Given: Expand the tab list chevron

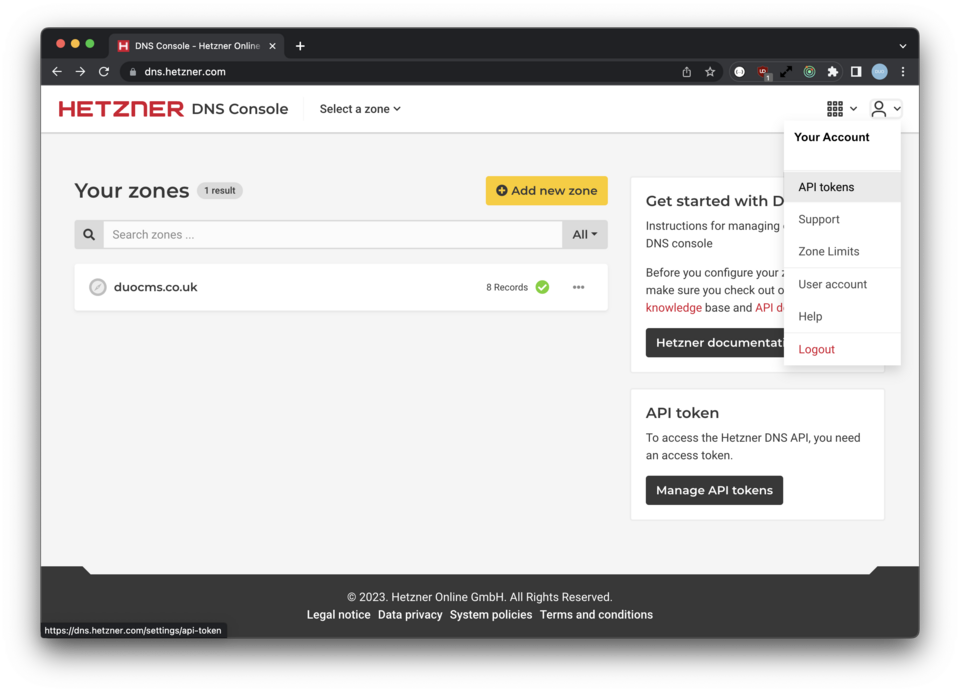Looking at the screenshot, I should 903,46.
